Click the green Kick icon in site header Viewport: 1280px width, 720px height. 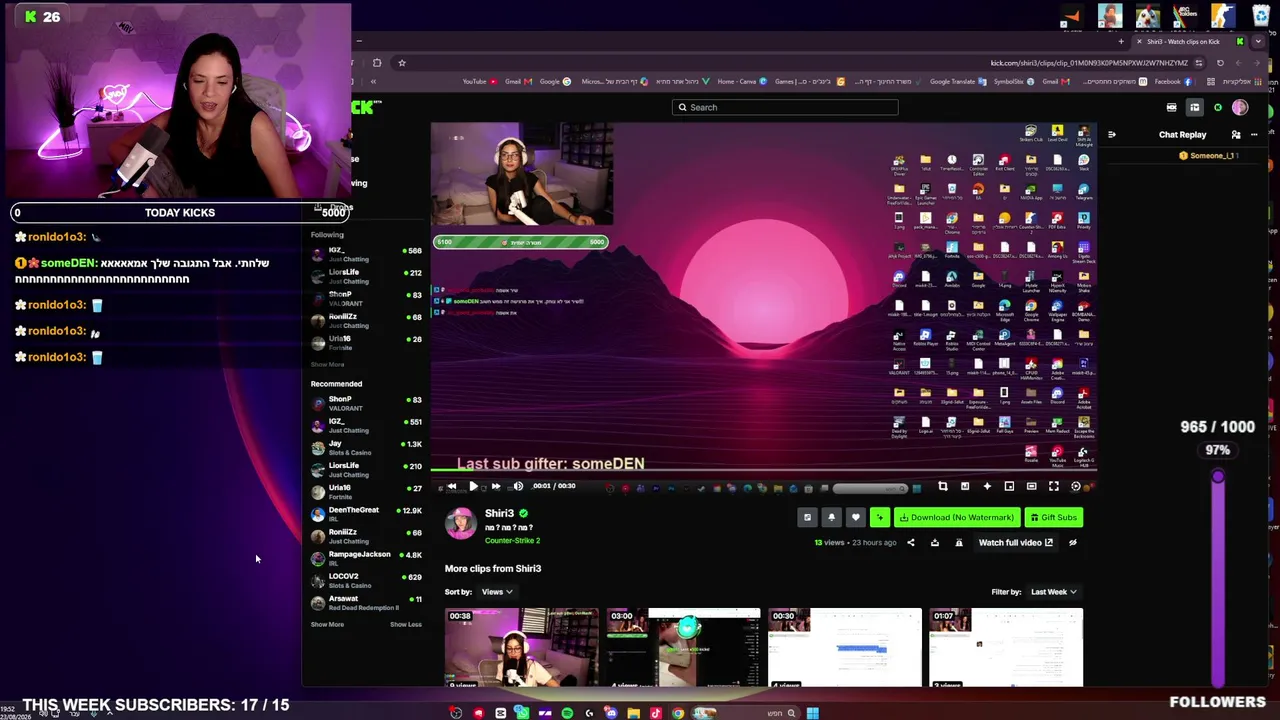[1218, 107]
